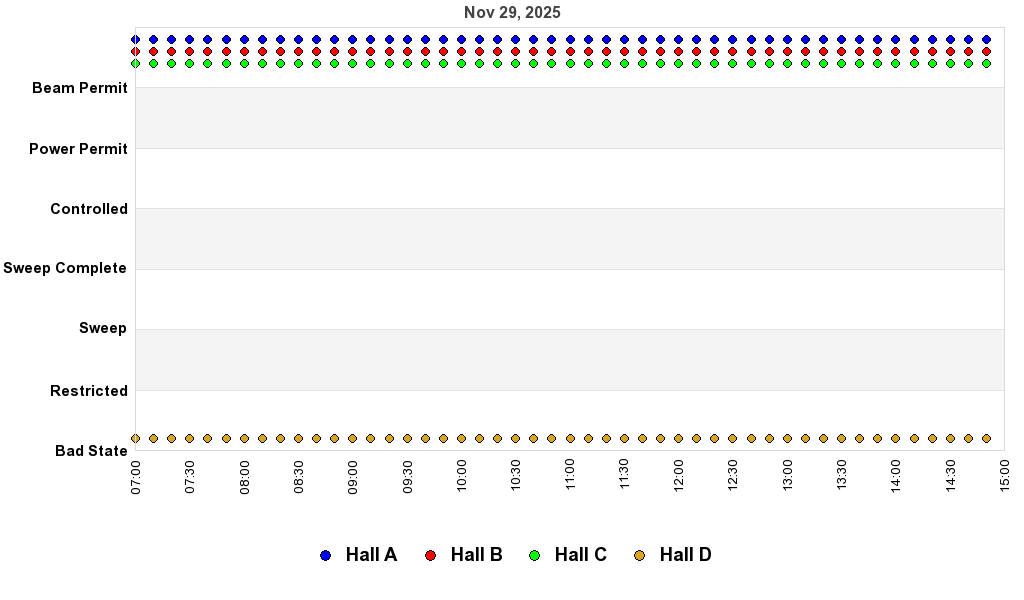The image size is (1024, 600).
Task: Toggle the Hall A series via legend text
Action: coord(371,555)
